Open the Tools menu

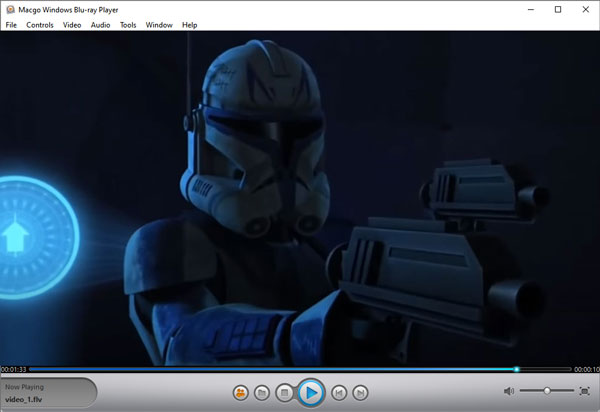(128, 25)
